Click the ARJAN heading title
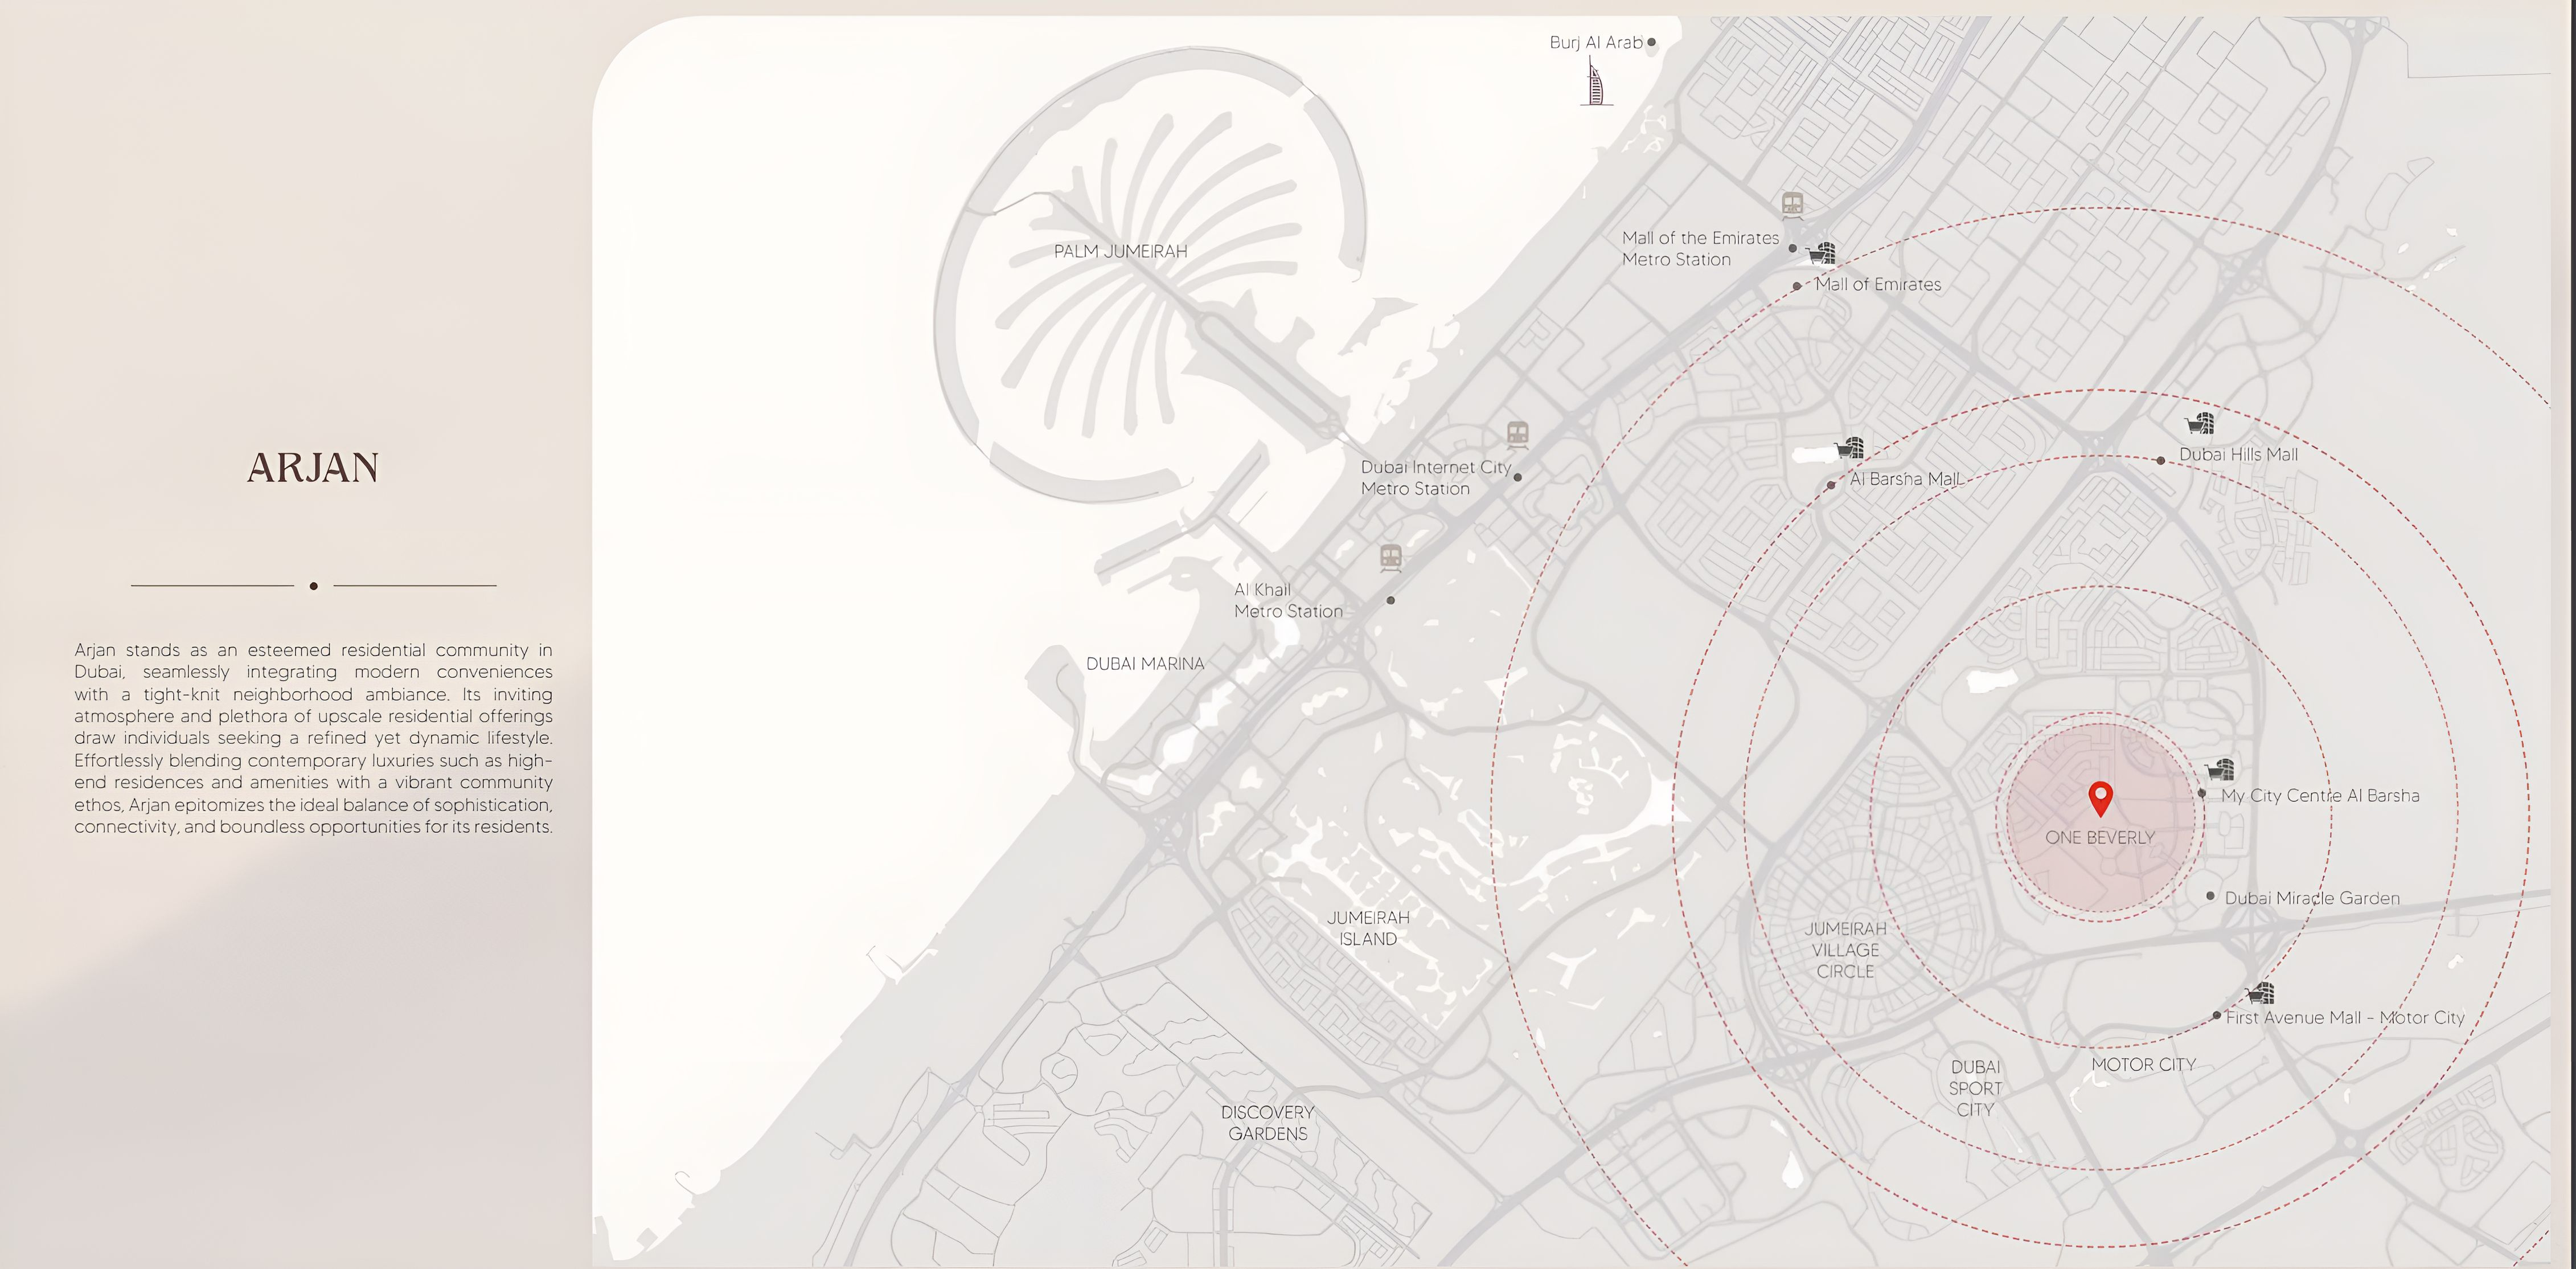 point(313,468)
